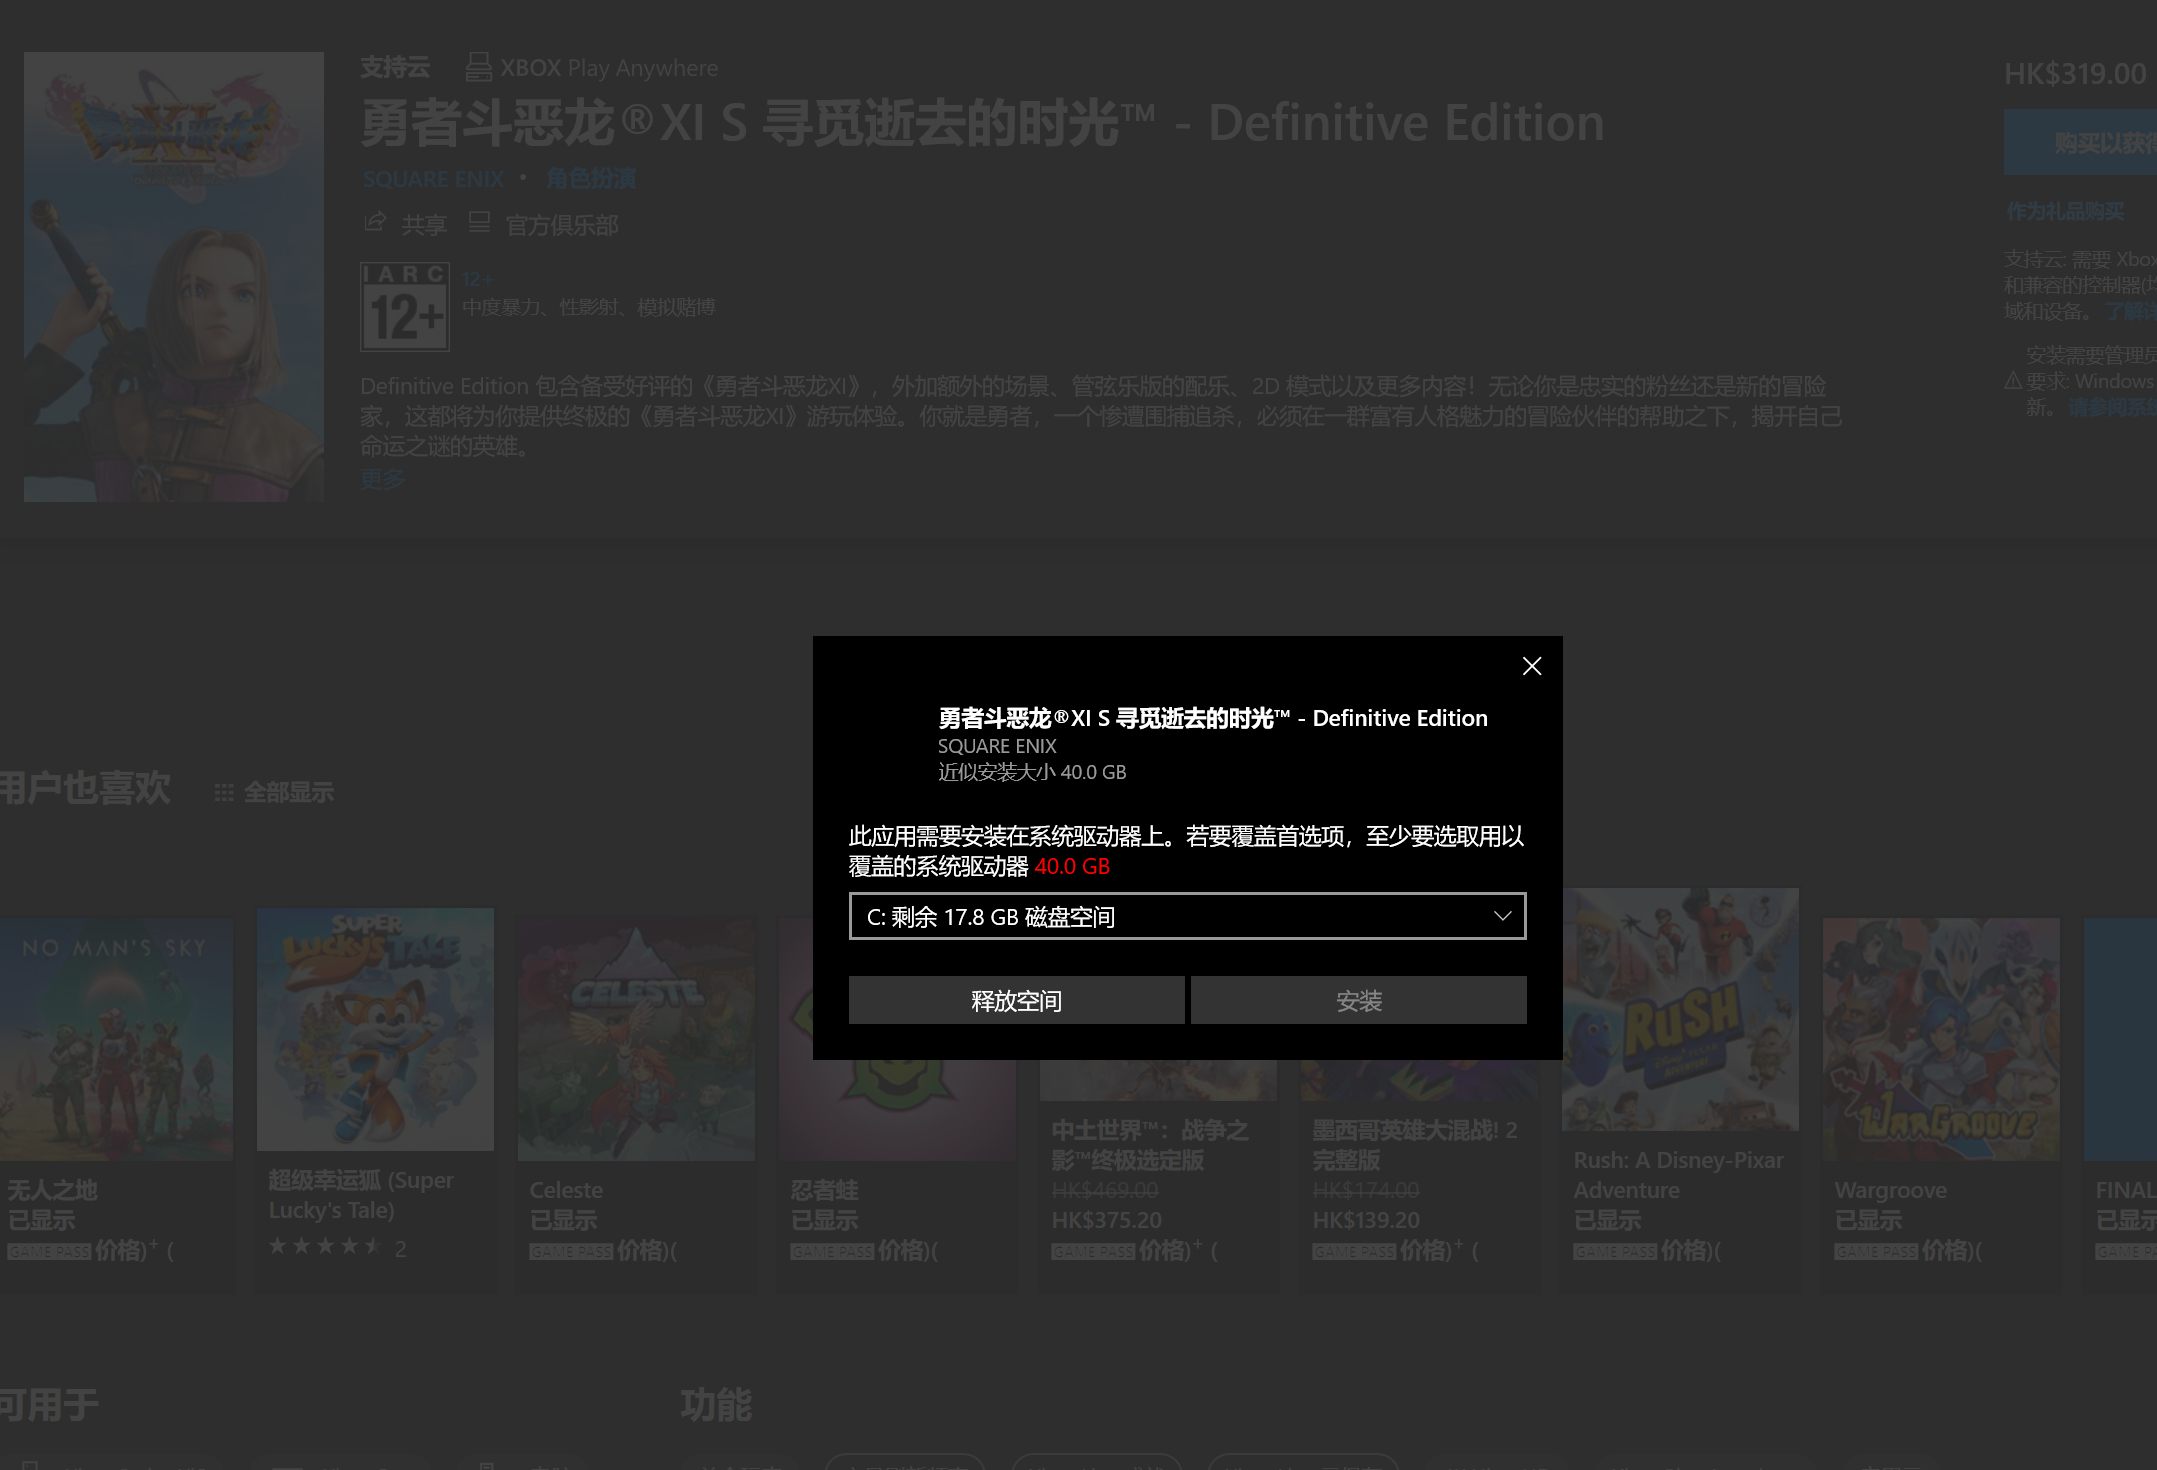Click 近似安装大小 40.0 GB text

(x=1032, y=772)
